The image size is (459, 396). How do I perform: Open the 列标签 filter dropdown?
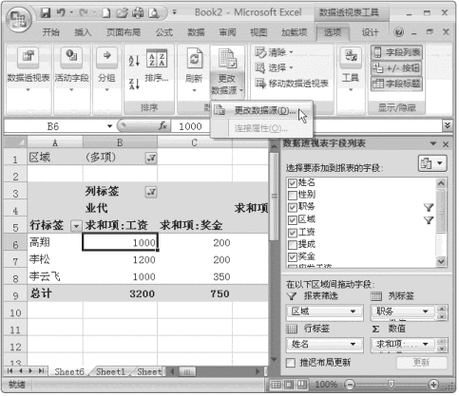(151, 192)
